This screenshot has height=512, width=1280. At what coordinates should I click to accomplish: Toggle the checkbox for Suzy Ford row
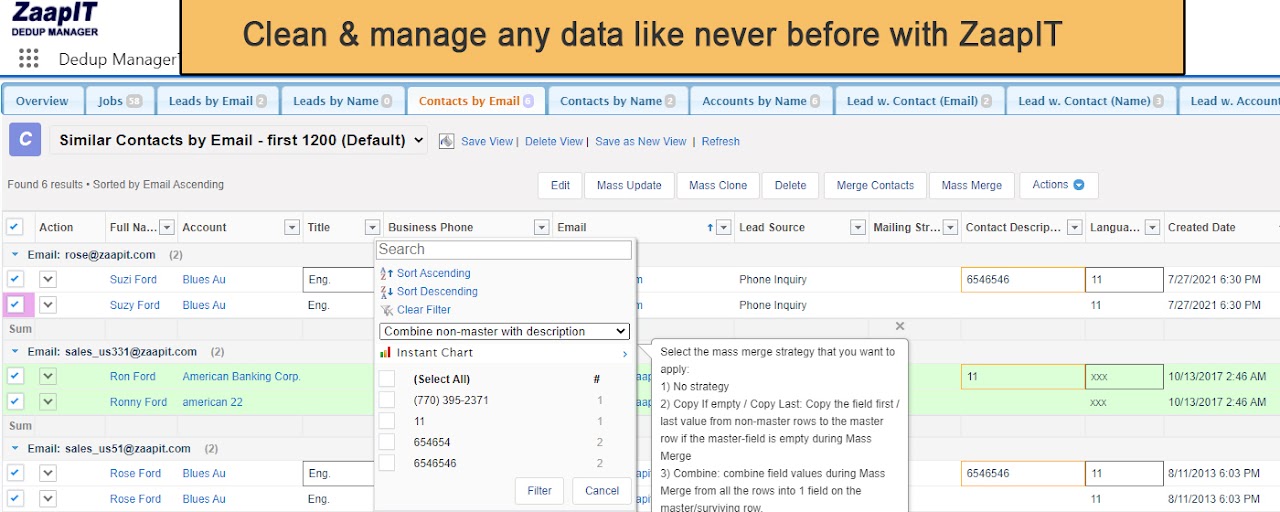click(15, 305)
